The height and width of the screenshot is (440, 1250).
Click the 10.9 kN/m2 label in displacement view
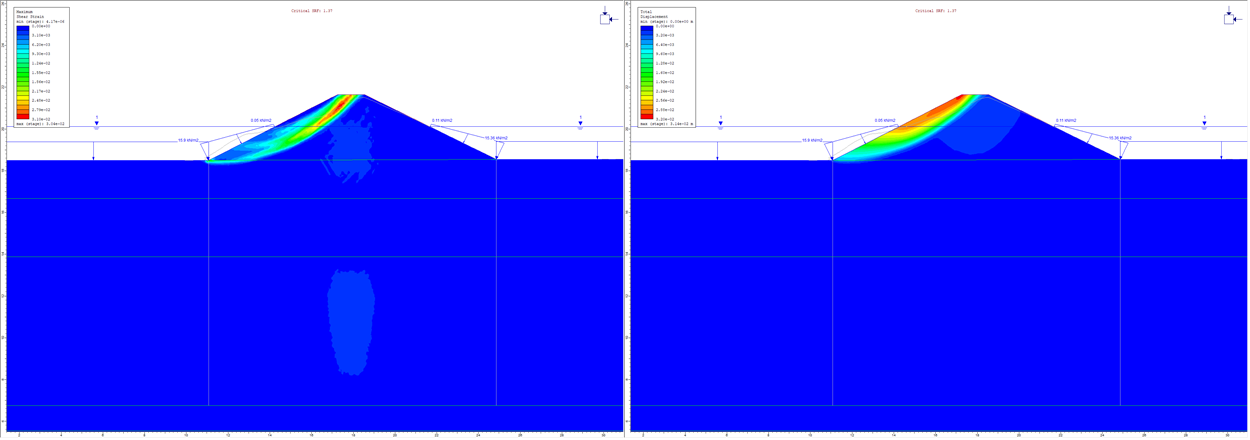click(x=812, y=140)
